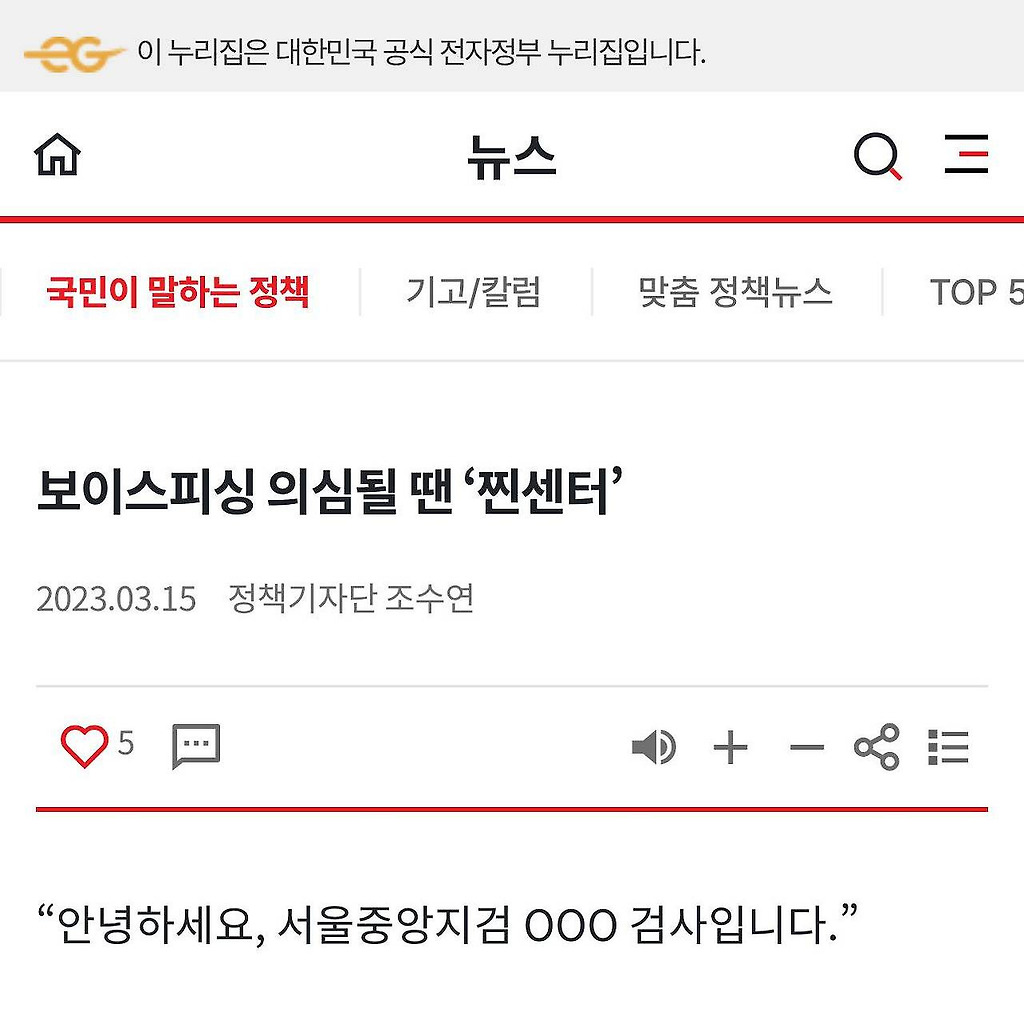Open comments via speech bubble icon

[x=196, y=746]
